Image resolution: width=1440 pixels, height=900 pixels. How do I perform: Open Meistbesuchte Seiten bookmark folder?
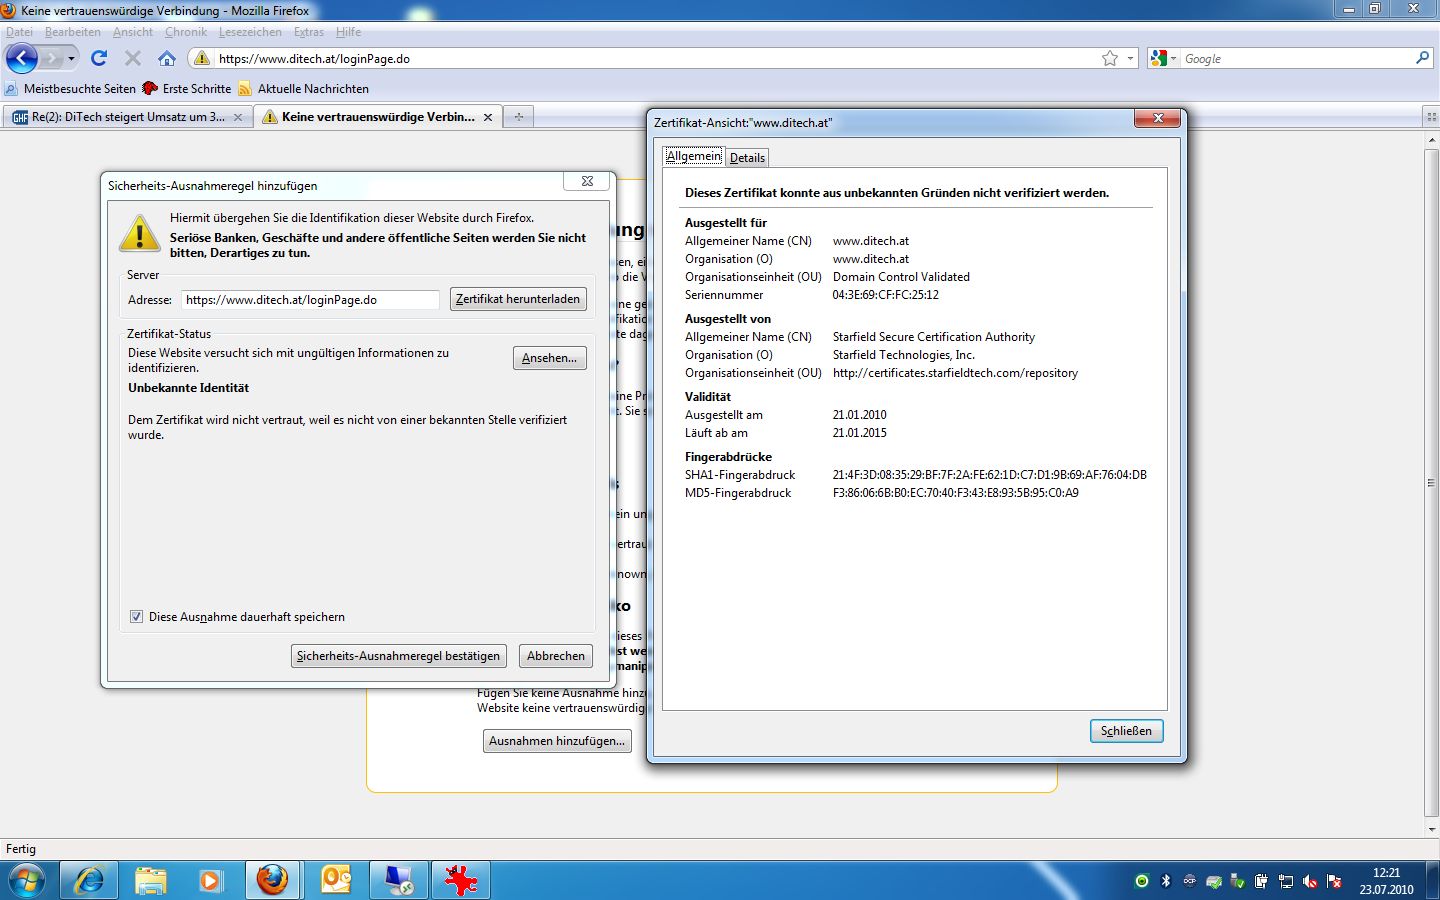70,89
